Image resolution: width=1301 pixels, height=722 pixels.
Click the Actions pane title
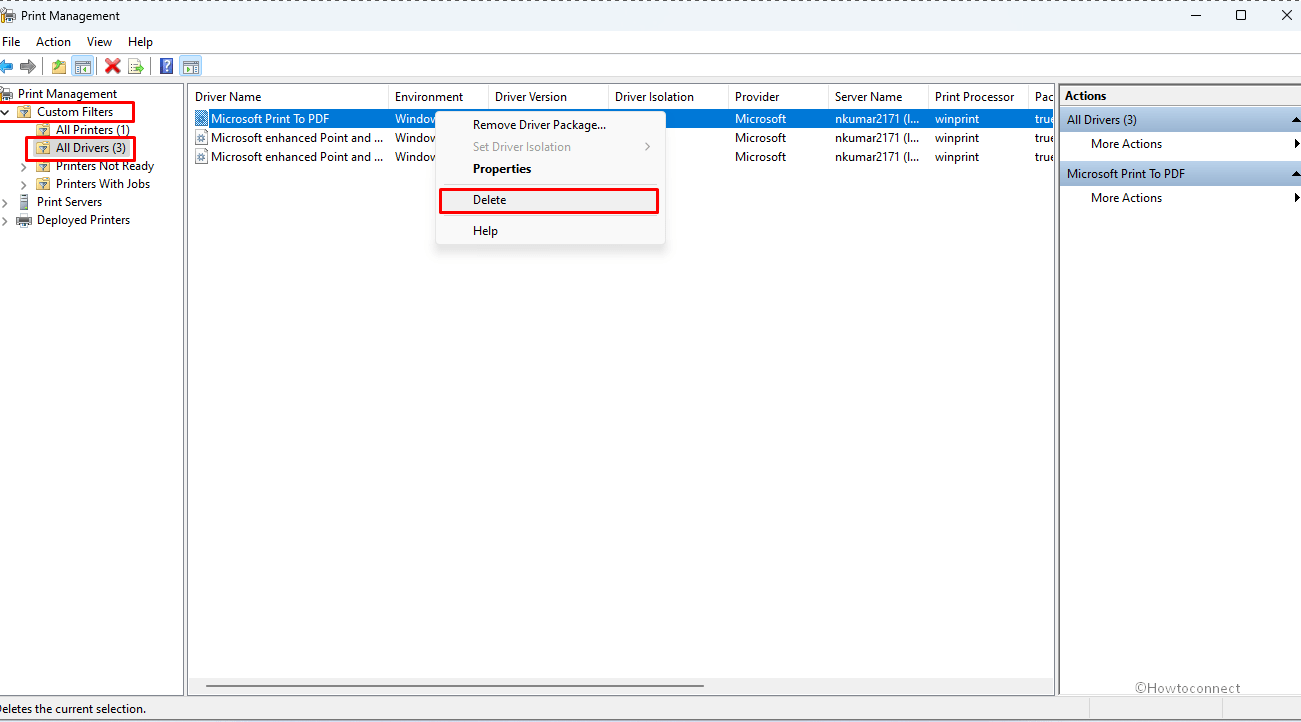click(1085, 96)
